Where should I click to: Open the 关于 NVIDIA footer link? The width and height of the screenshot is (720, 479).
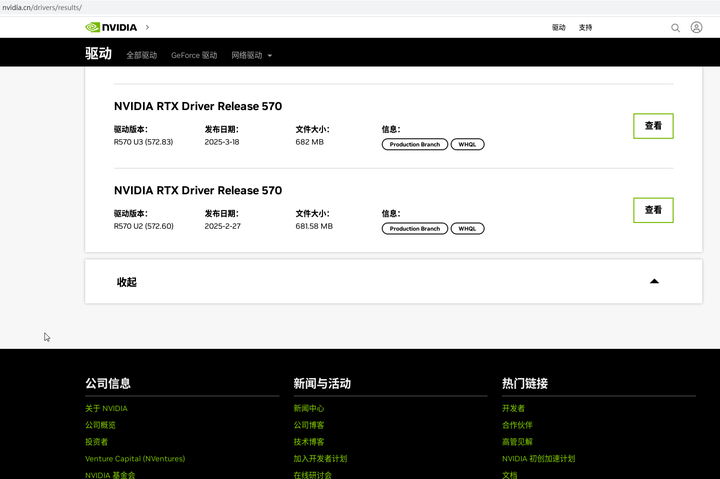106,408
